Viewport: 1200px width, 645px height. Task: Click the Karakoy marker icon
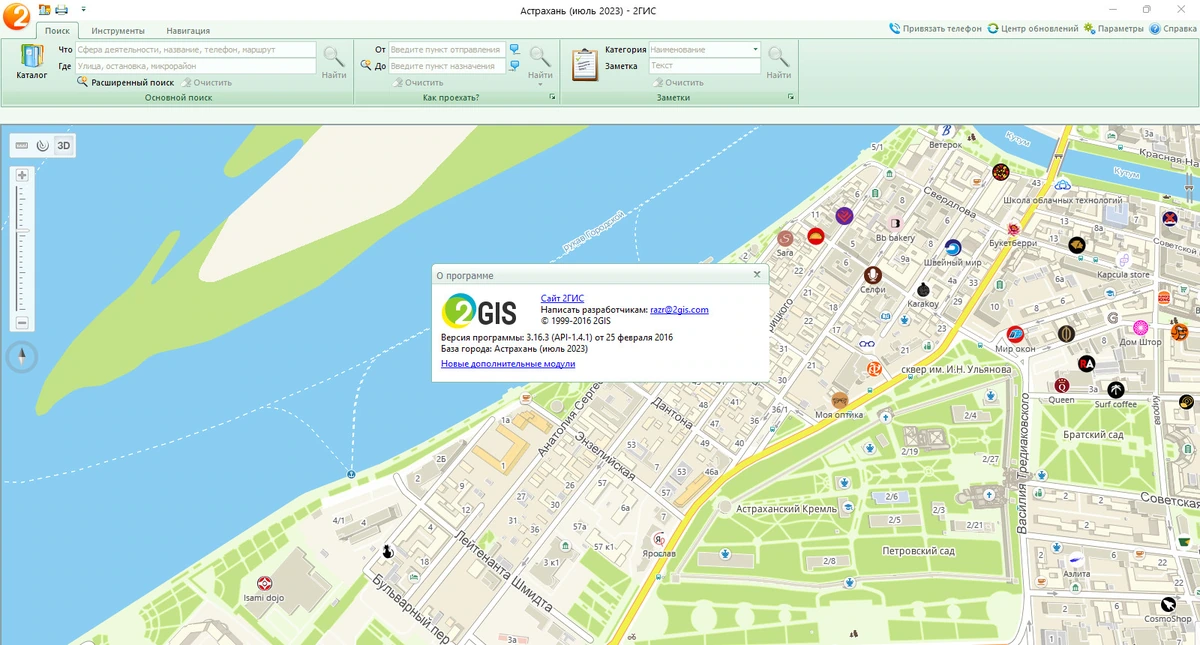(923, 289)
